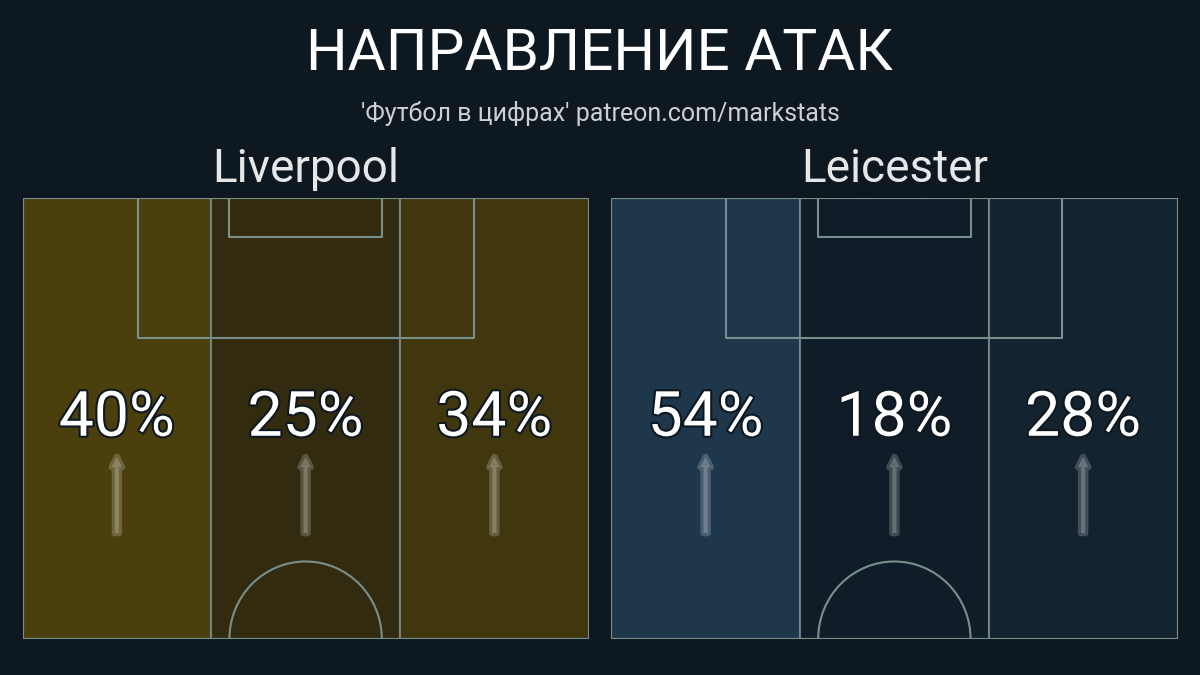Click the arrow under Liverpool's 34%
Viewport: 1200px width, 675px height.
[494, 495]
